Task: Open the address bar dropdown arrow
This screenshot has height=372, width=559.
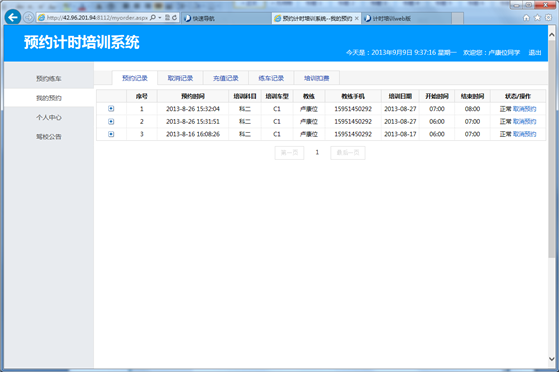Action: click(160, 17)
